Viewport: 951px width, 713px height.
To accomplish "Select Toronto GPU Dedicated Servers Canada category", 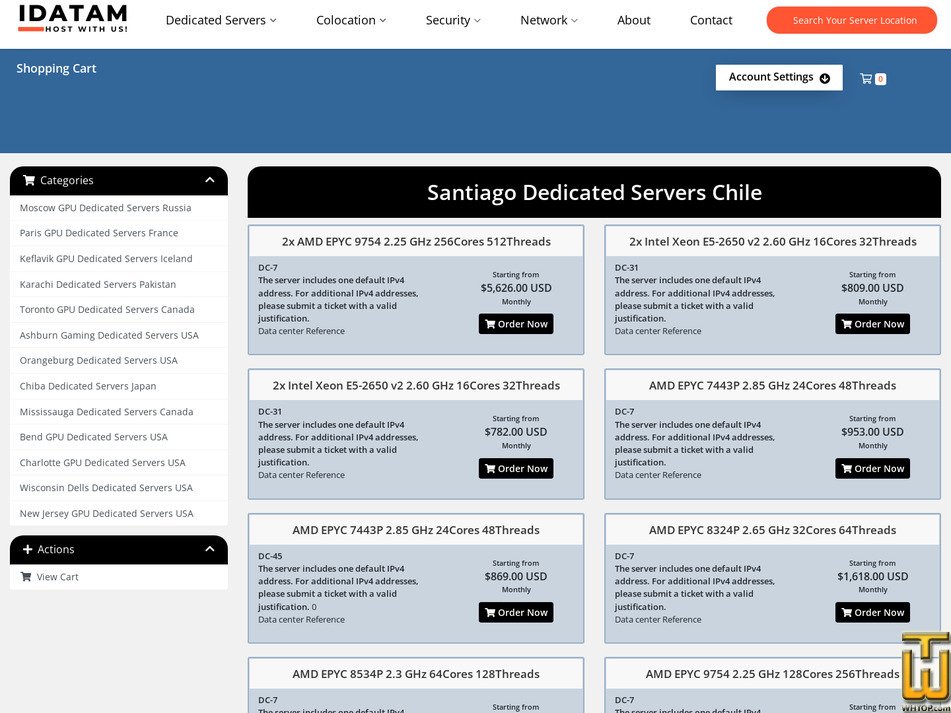I will [x=107, y=310].
